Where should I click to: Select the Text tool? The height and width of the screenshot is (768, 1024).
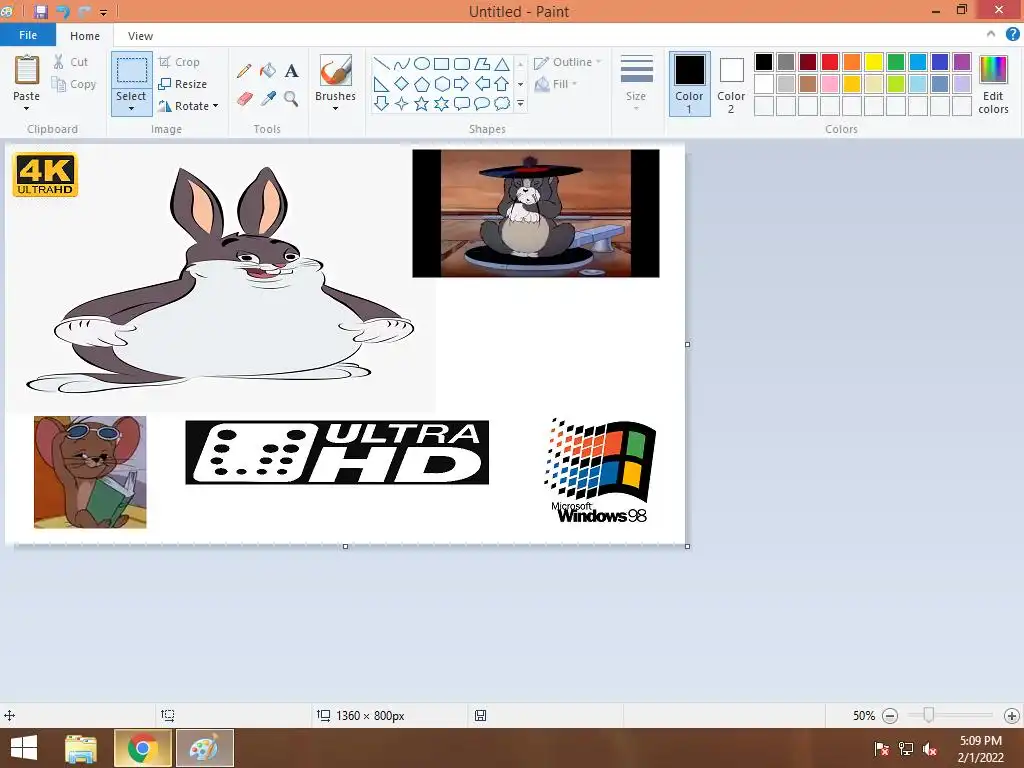(291, 71)
